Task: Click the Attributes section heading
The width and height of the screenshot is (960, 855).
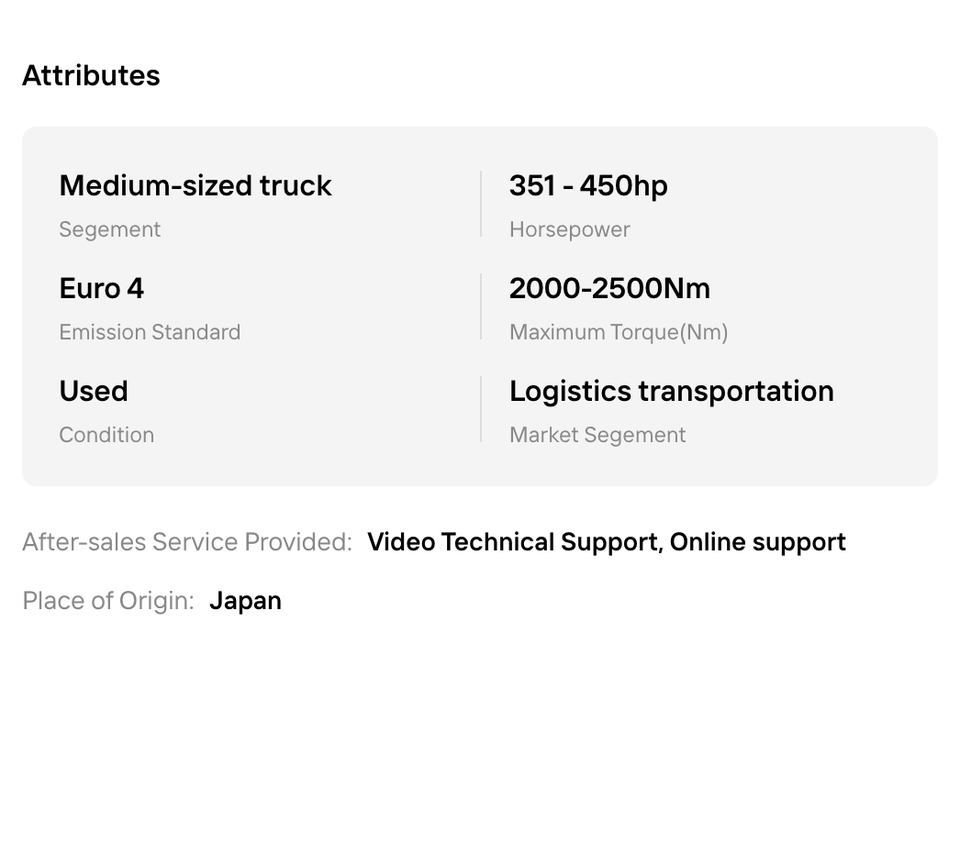Action: click(91, 76)
